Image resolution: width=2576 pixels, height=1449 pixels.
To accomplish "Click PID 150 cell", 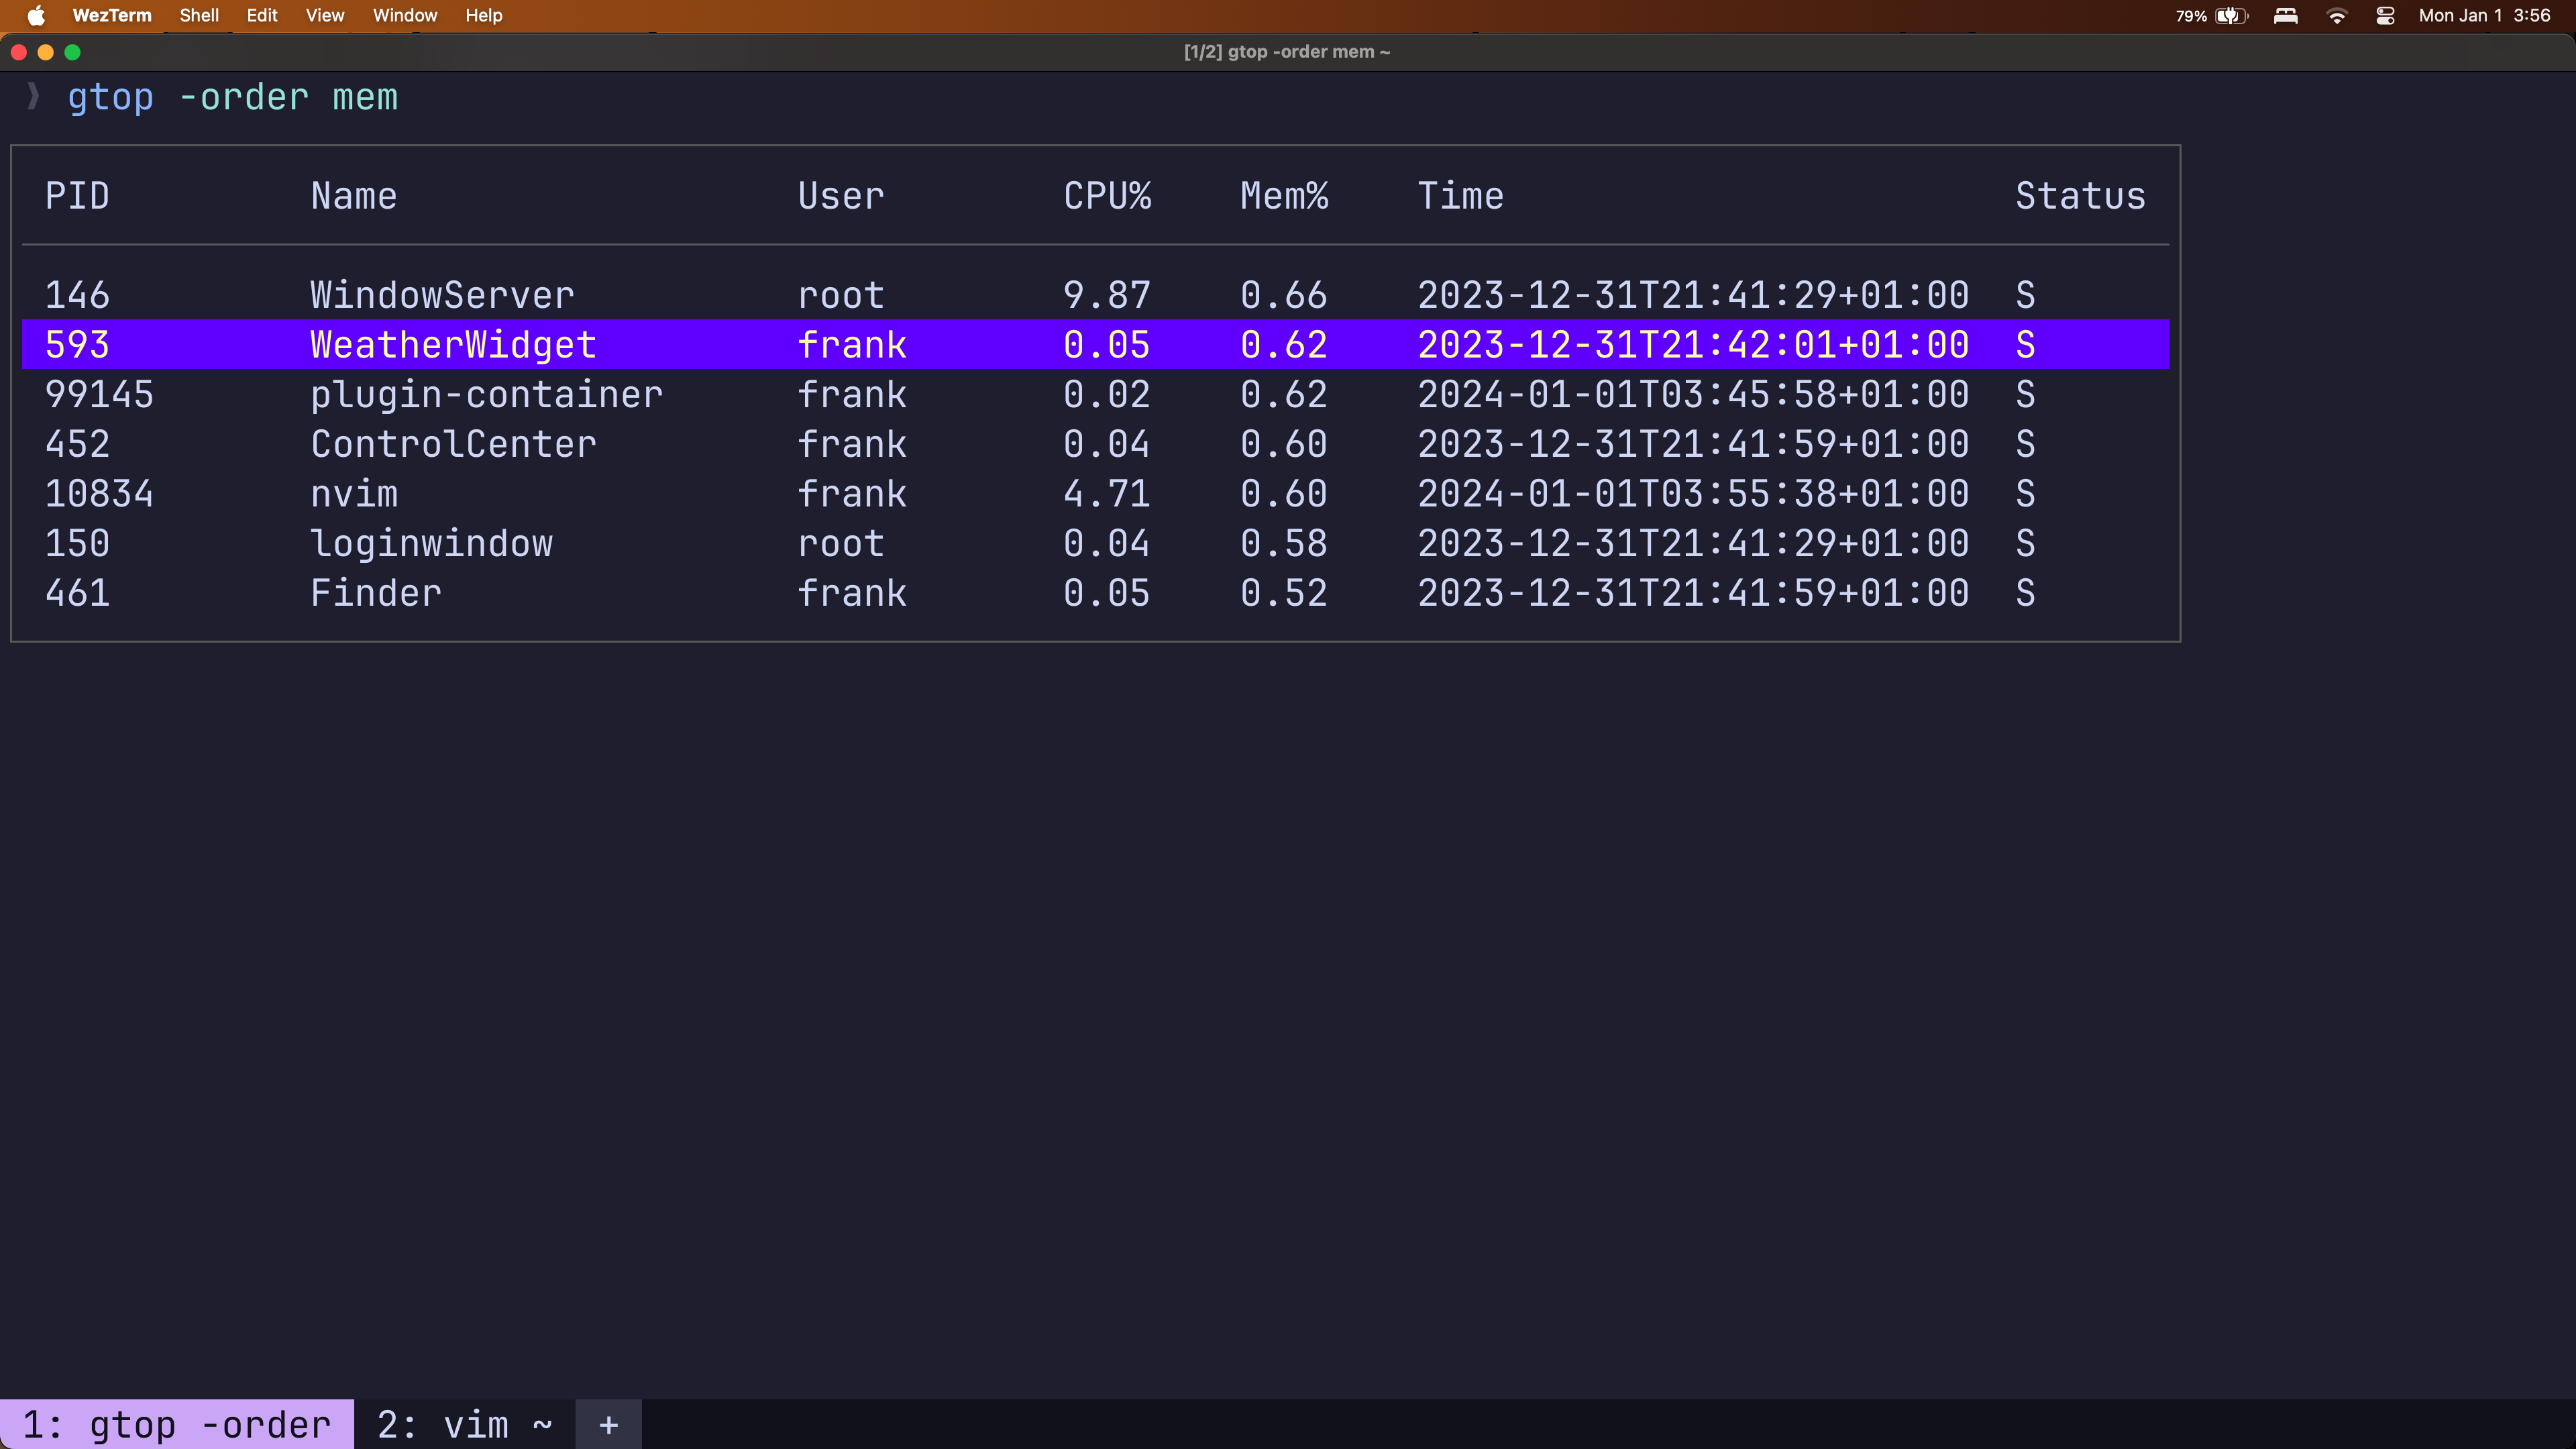I will (x=77, y=543).
